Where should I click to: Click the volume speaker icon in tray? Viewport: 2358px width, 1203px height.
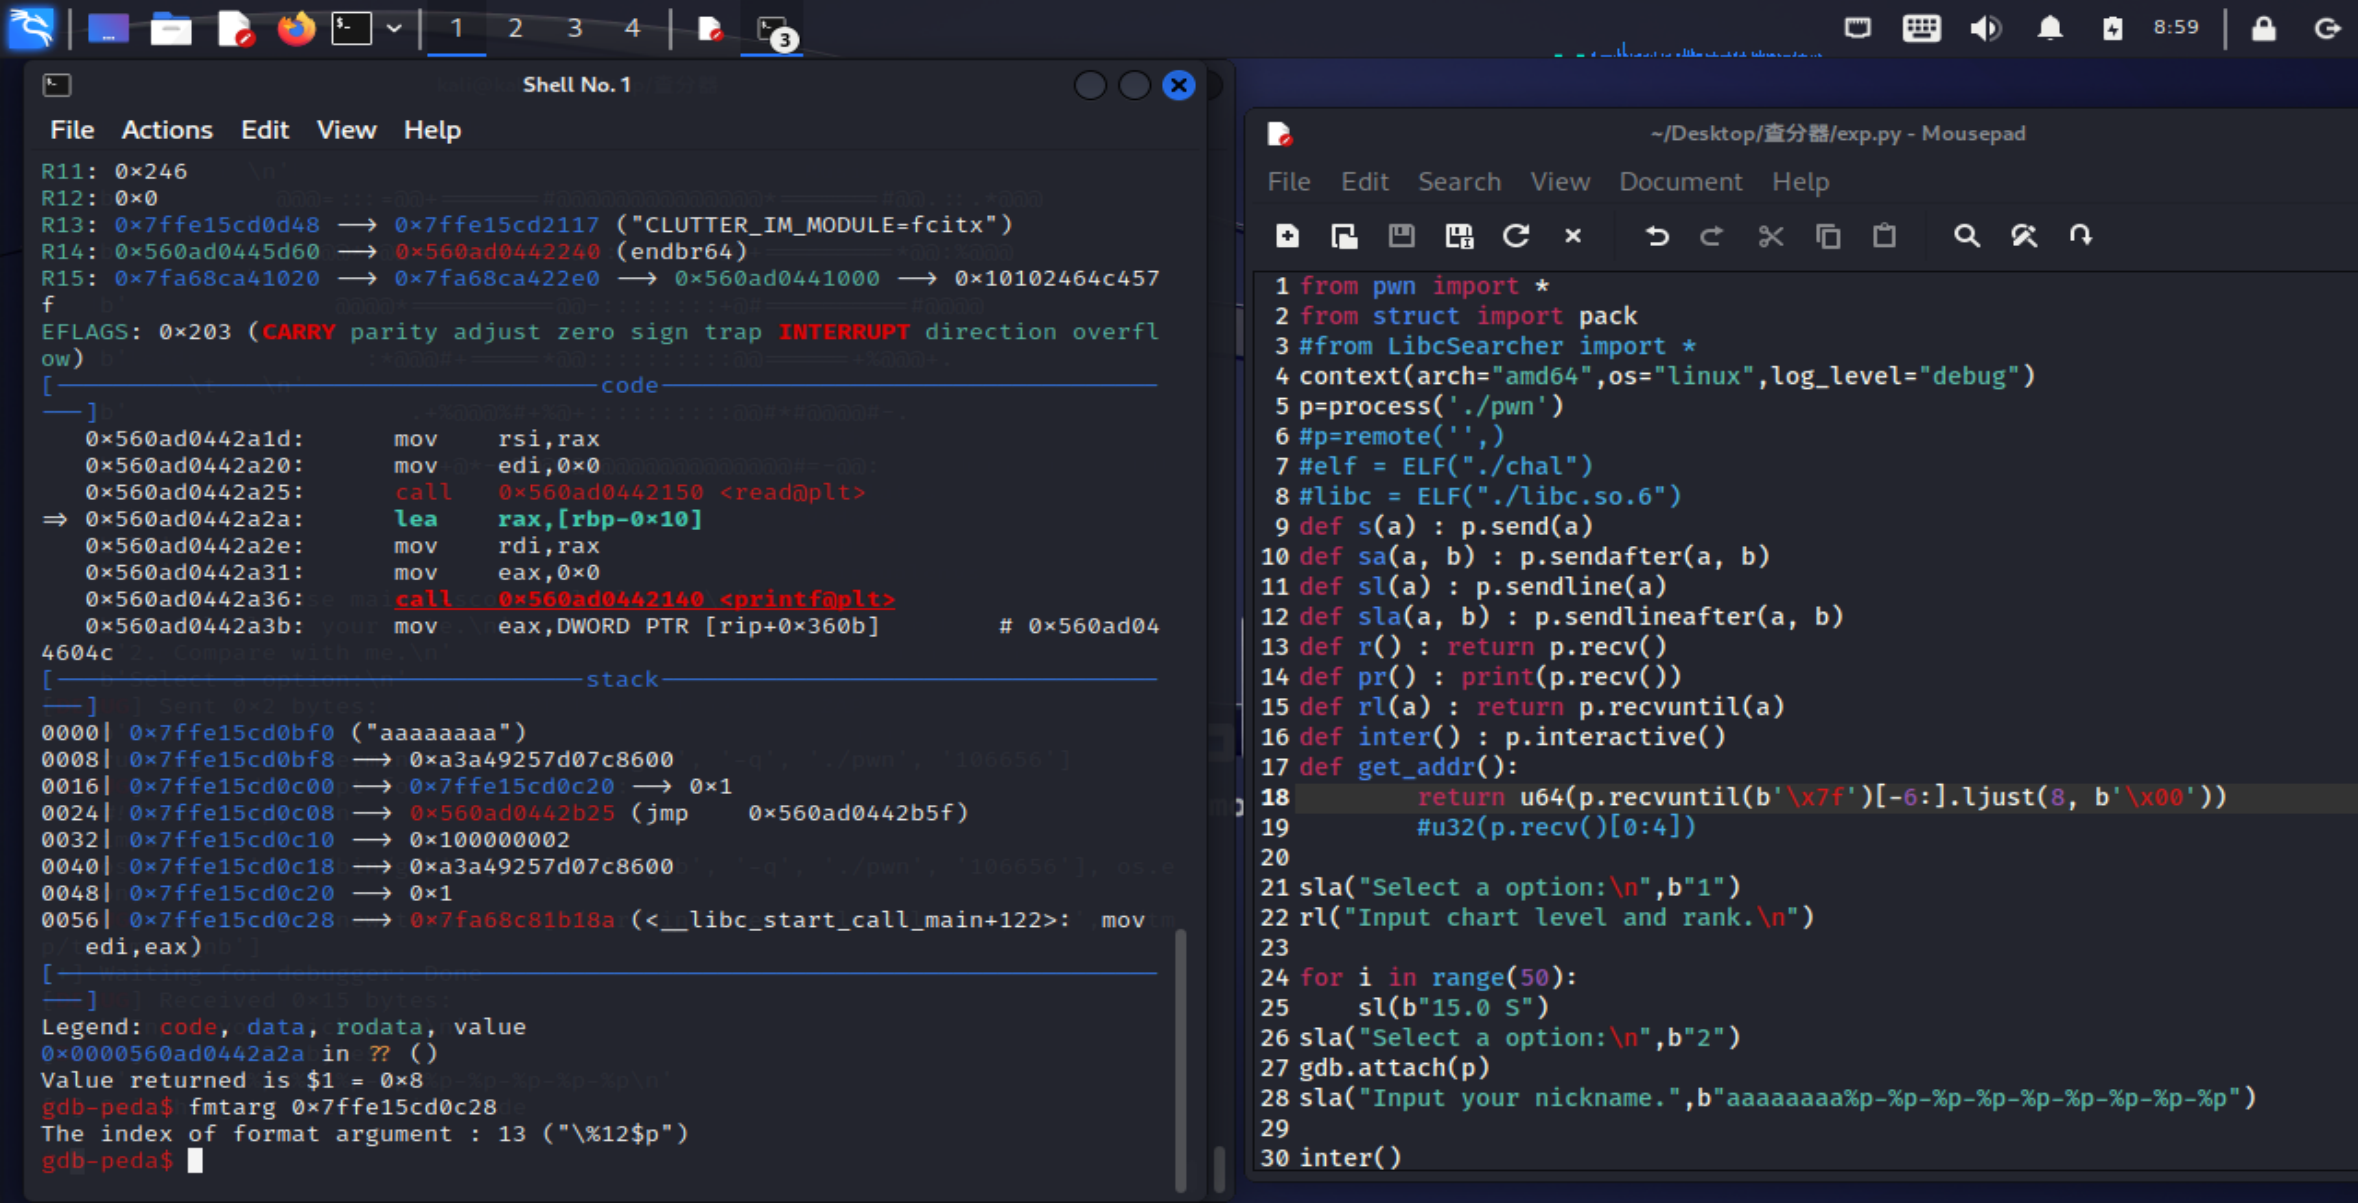point(1985,28)
